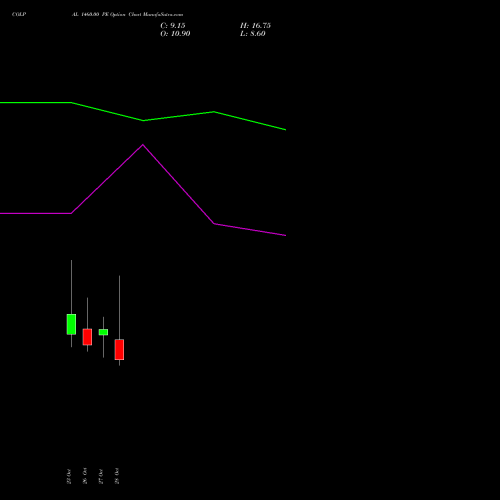Viewport: 500px width, 500px height.
Task: Select the 23 Oct green candlestick
Action: pyautogui.click(x=71, y=324)
